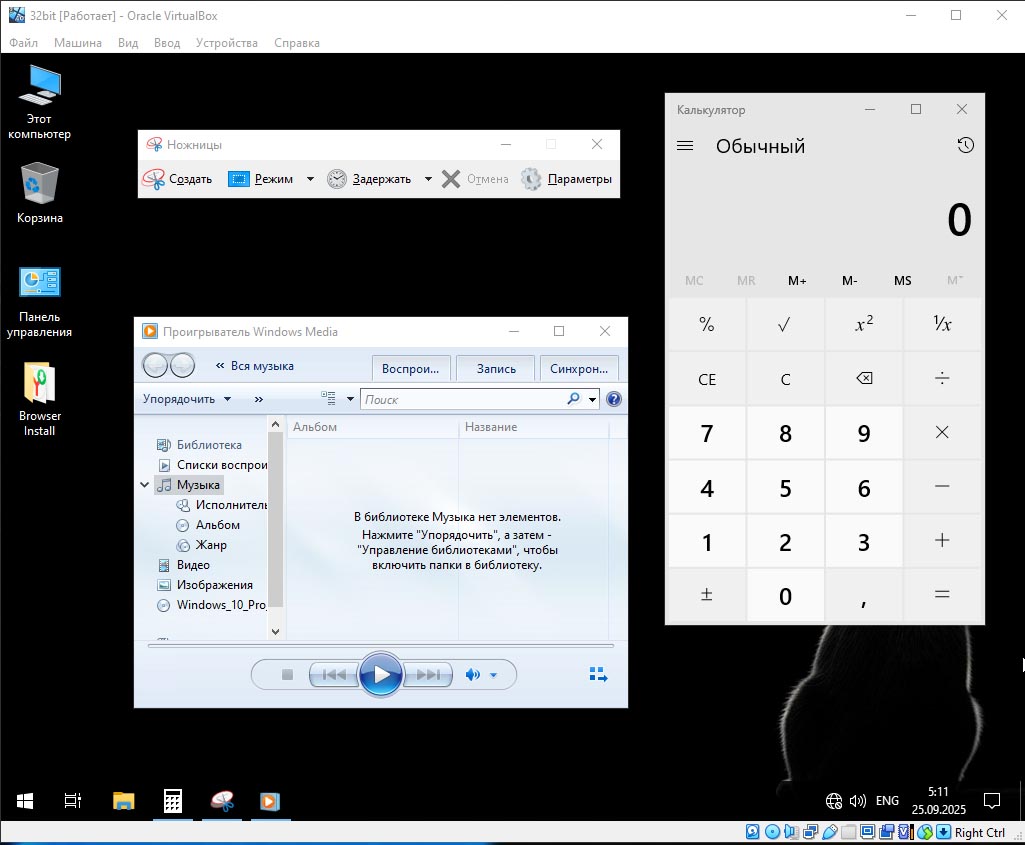The image size is (1025, 845).
Task: Open the view options dropdown arrow
Action: [x=350, y=399]
